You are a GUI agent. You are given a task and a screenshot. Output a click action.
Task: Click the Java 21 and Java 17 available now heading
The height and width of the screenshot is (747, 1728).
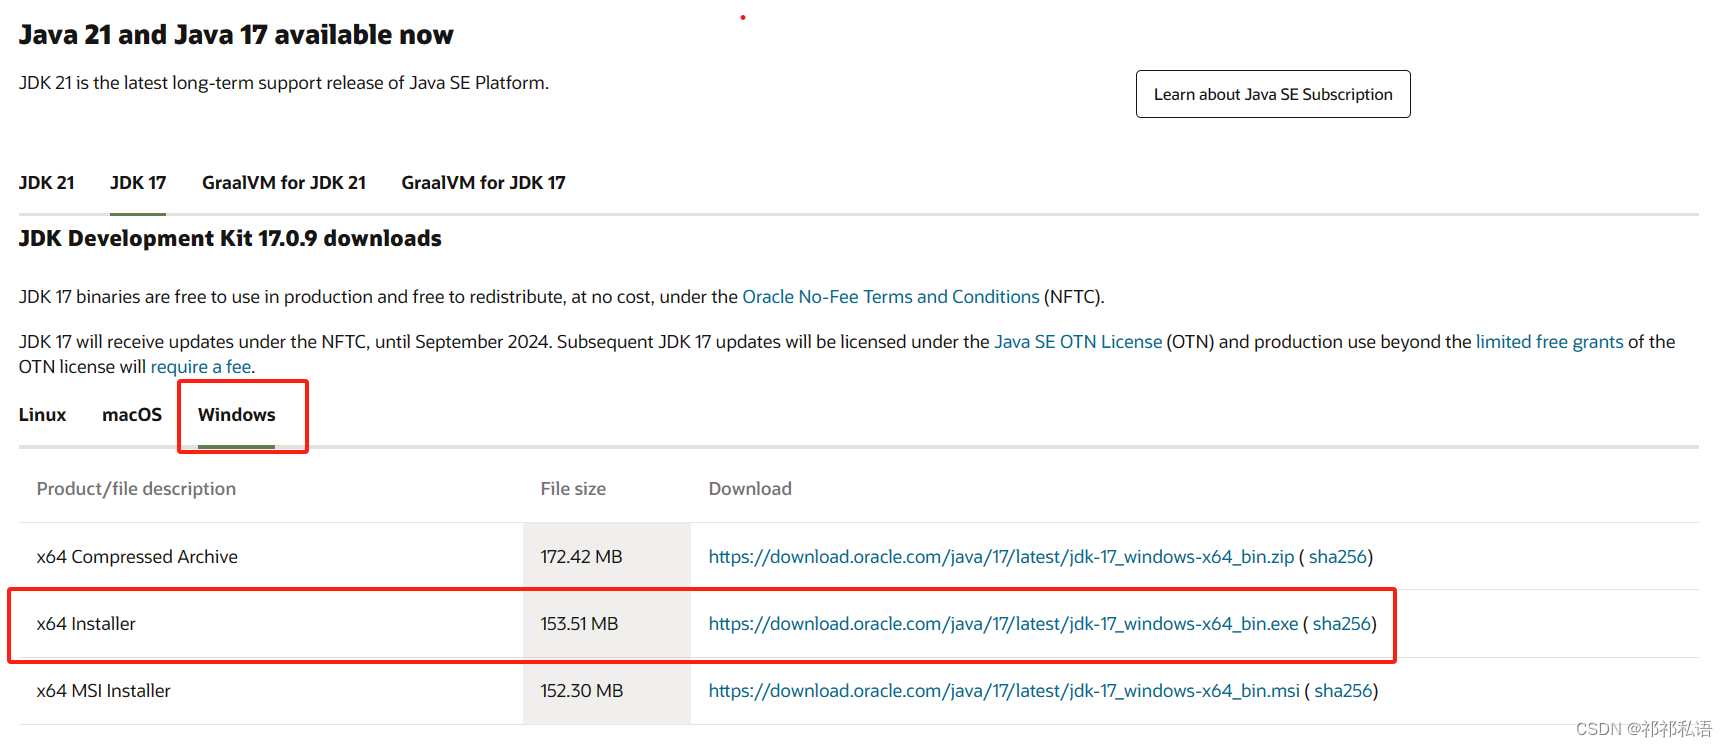[x=236, y=35]
